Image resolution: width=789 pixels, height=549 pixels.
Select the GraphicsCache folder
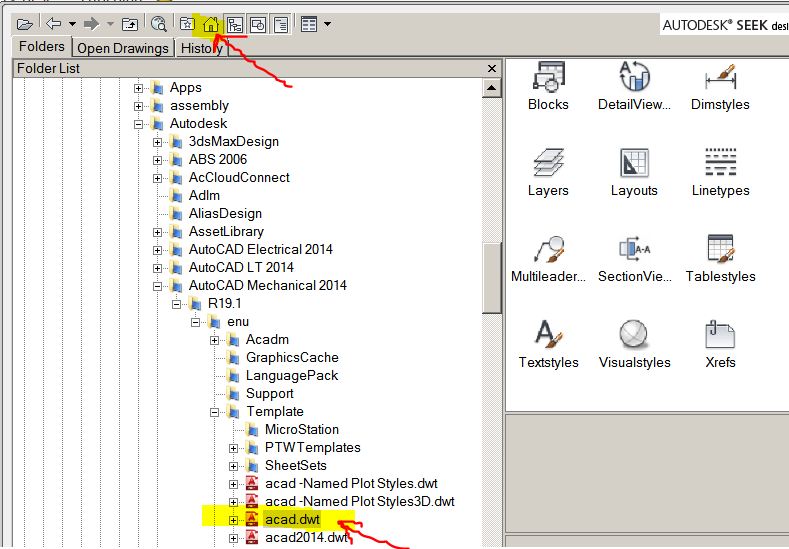click(292, 357)
